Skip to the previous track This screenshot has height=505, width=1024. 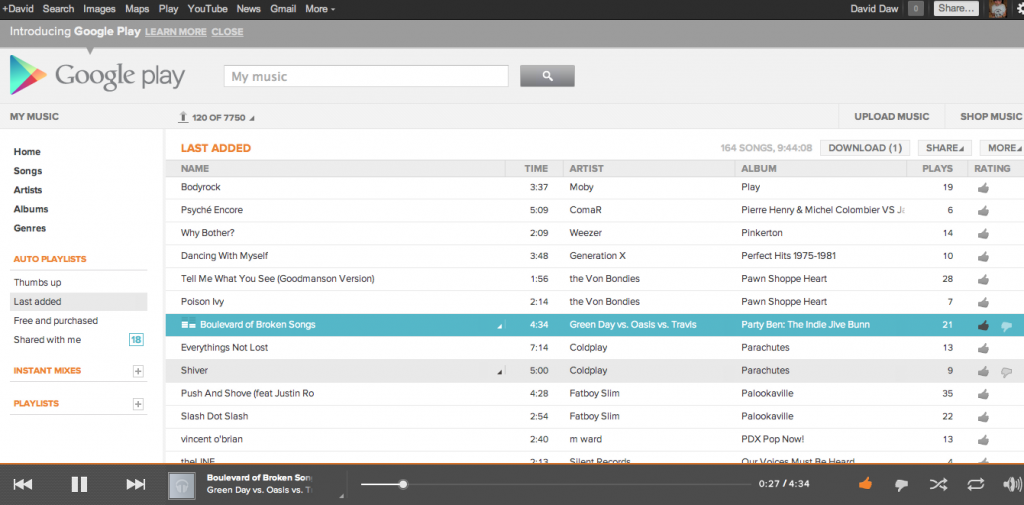(x=23, y=484)
